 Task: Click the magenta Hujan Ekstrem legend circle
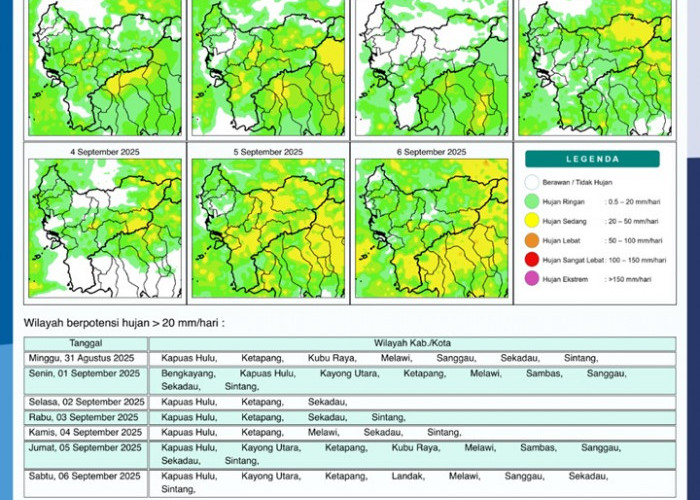(x=532, y=279)
